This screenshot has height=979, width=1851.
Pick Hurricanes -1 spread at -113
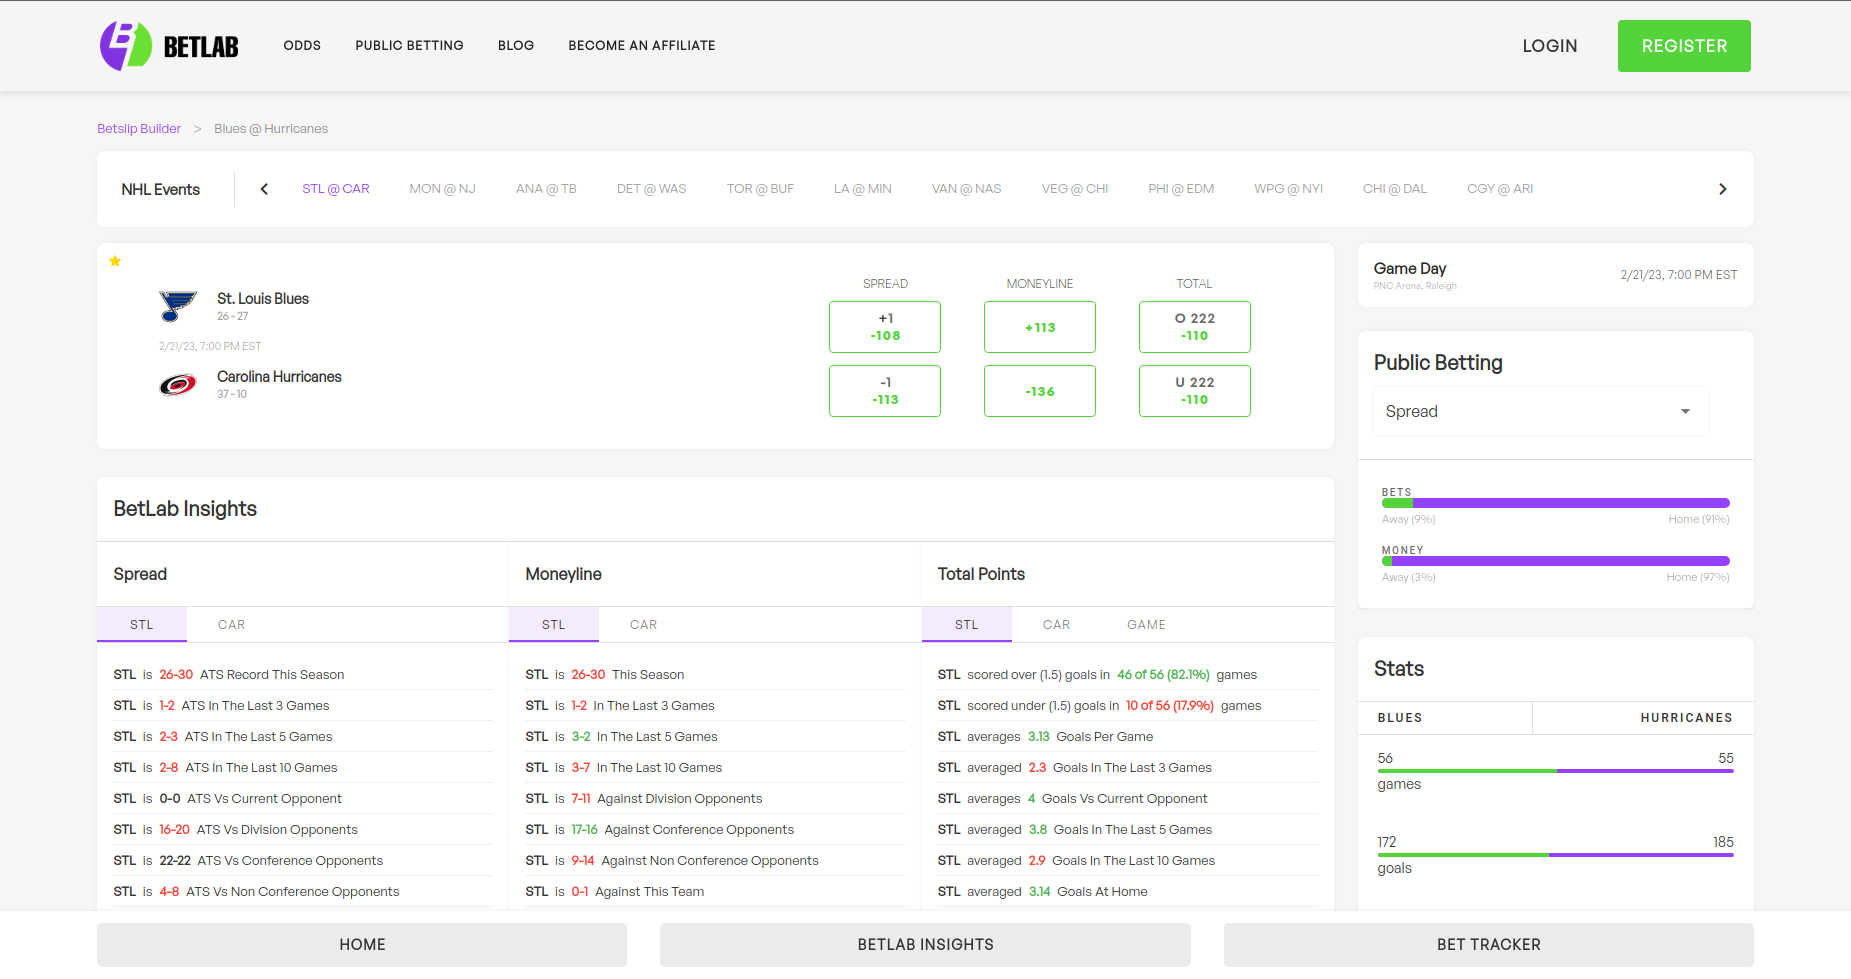885,391
